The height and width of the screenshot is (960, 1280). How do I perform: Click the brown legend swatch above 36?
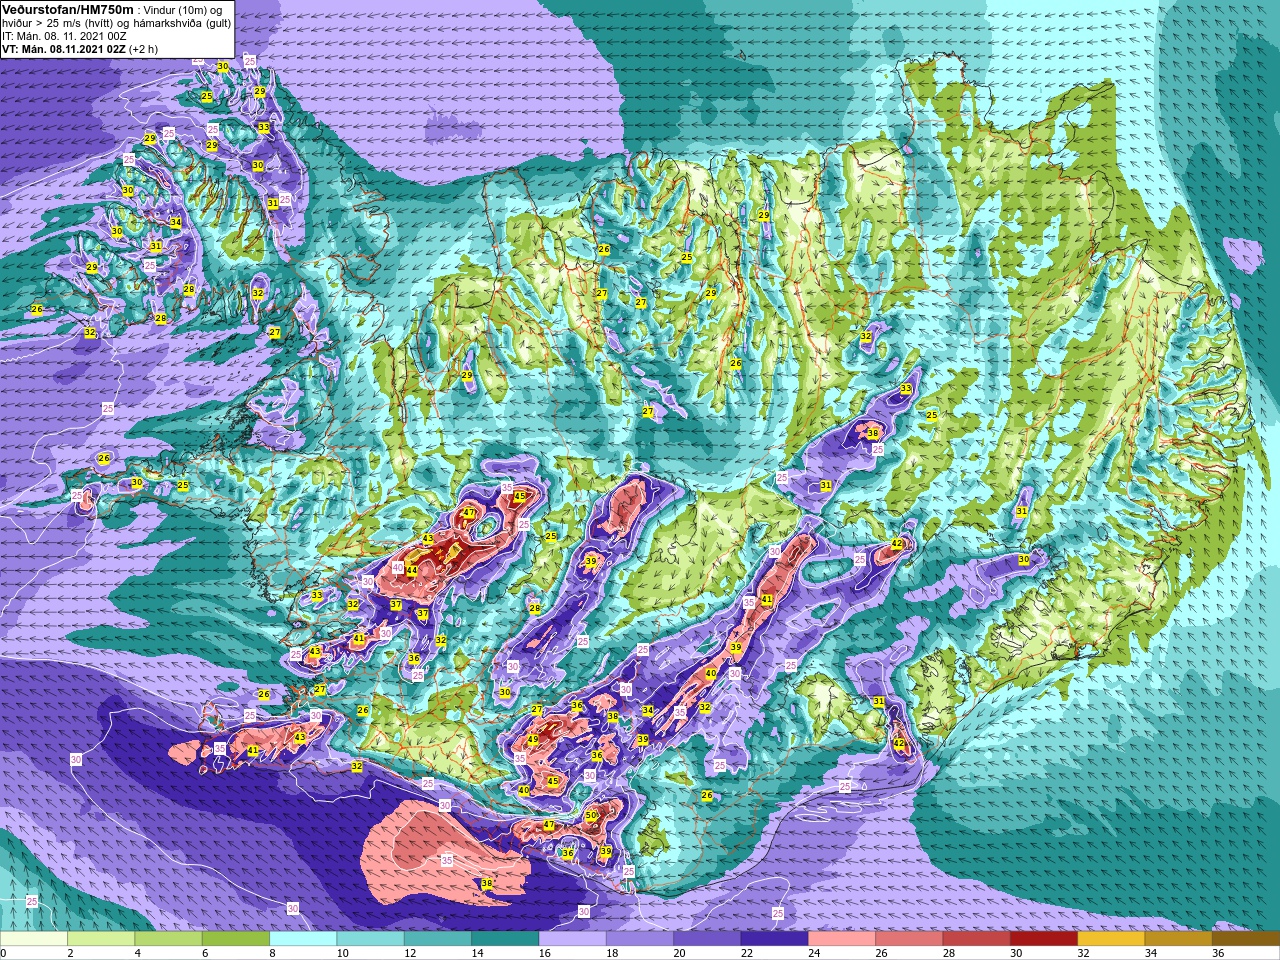coord(1246,939)
